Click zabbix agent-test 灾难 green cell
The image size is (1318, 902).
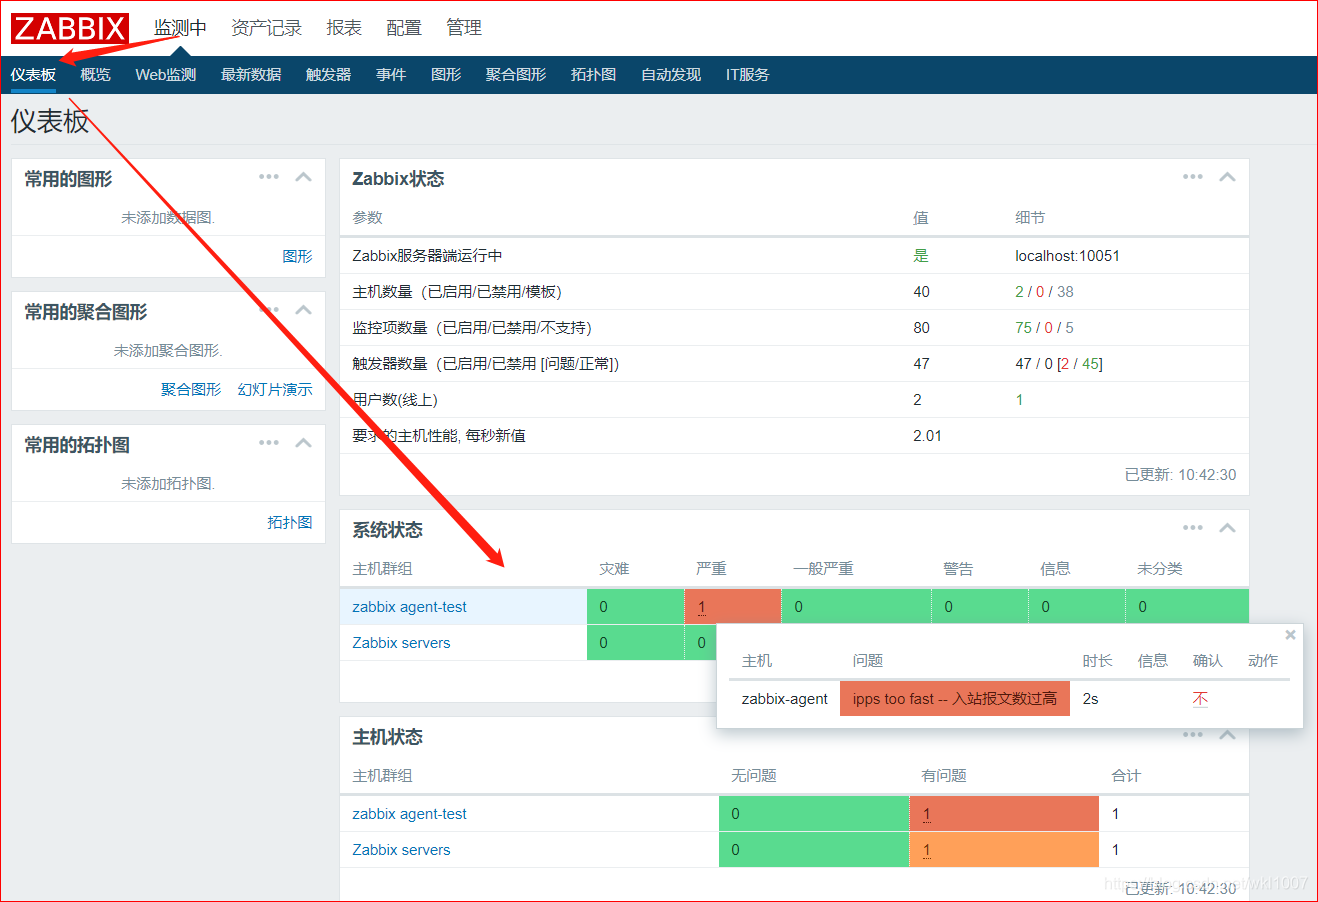coord(635,607)
